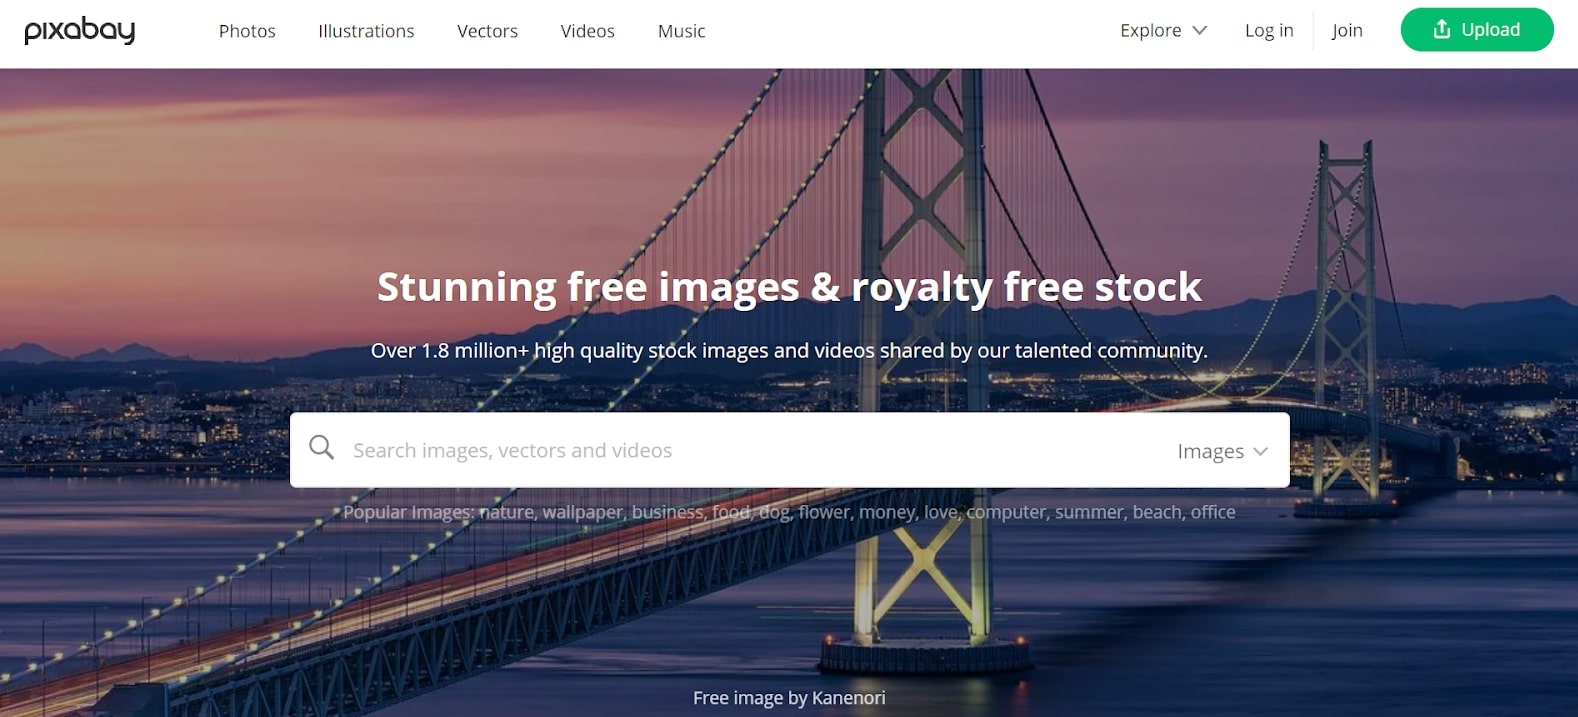Click the green Upload button

click(1477, 29)
